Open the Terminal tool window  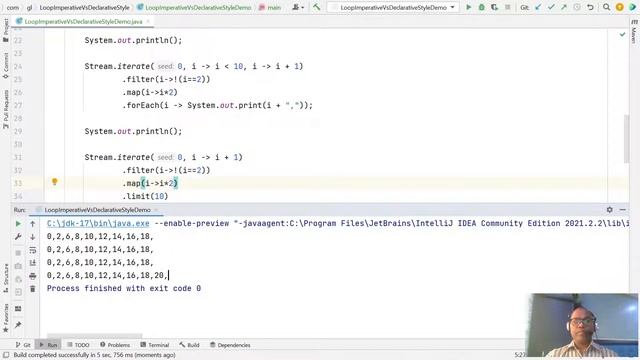[155, 345]
